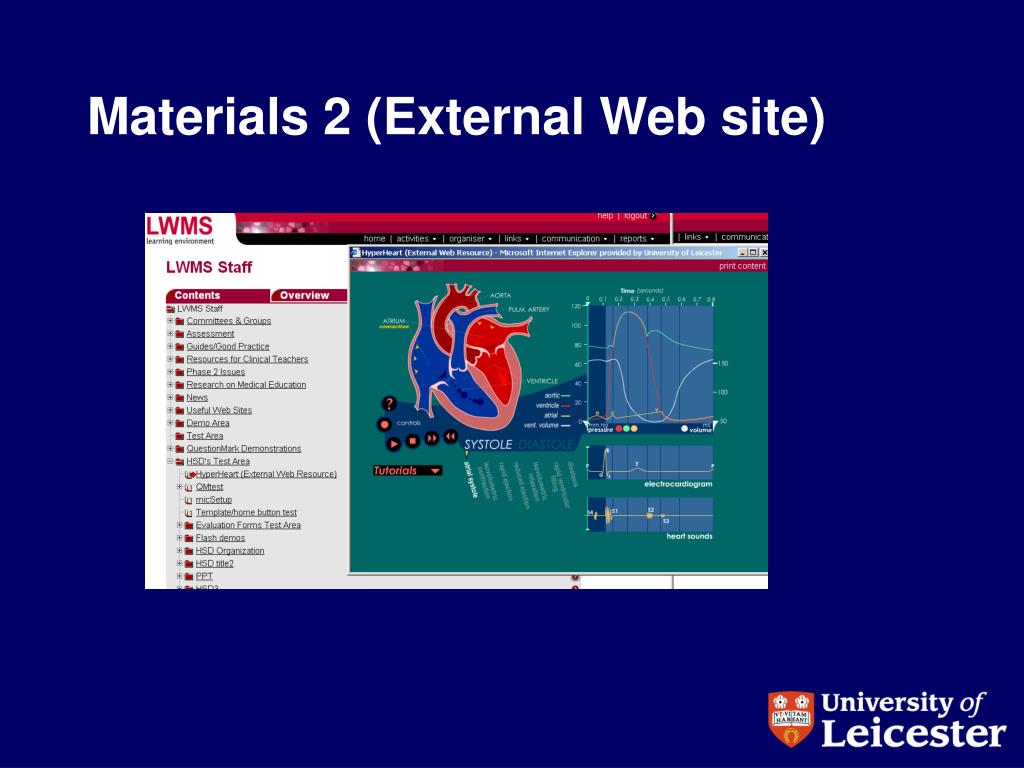Click print content link

pyautogui.click(x=742, y=266)
